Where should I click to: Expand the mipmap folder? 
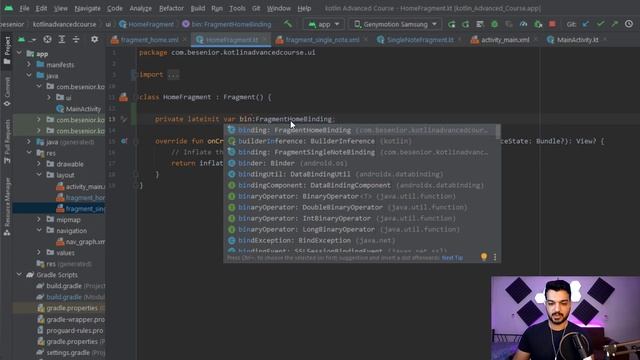(39, 219)
